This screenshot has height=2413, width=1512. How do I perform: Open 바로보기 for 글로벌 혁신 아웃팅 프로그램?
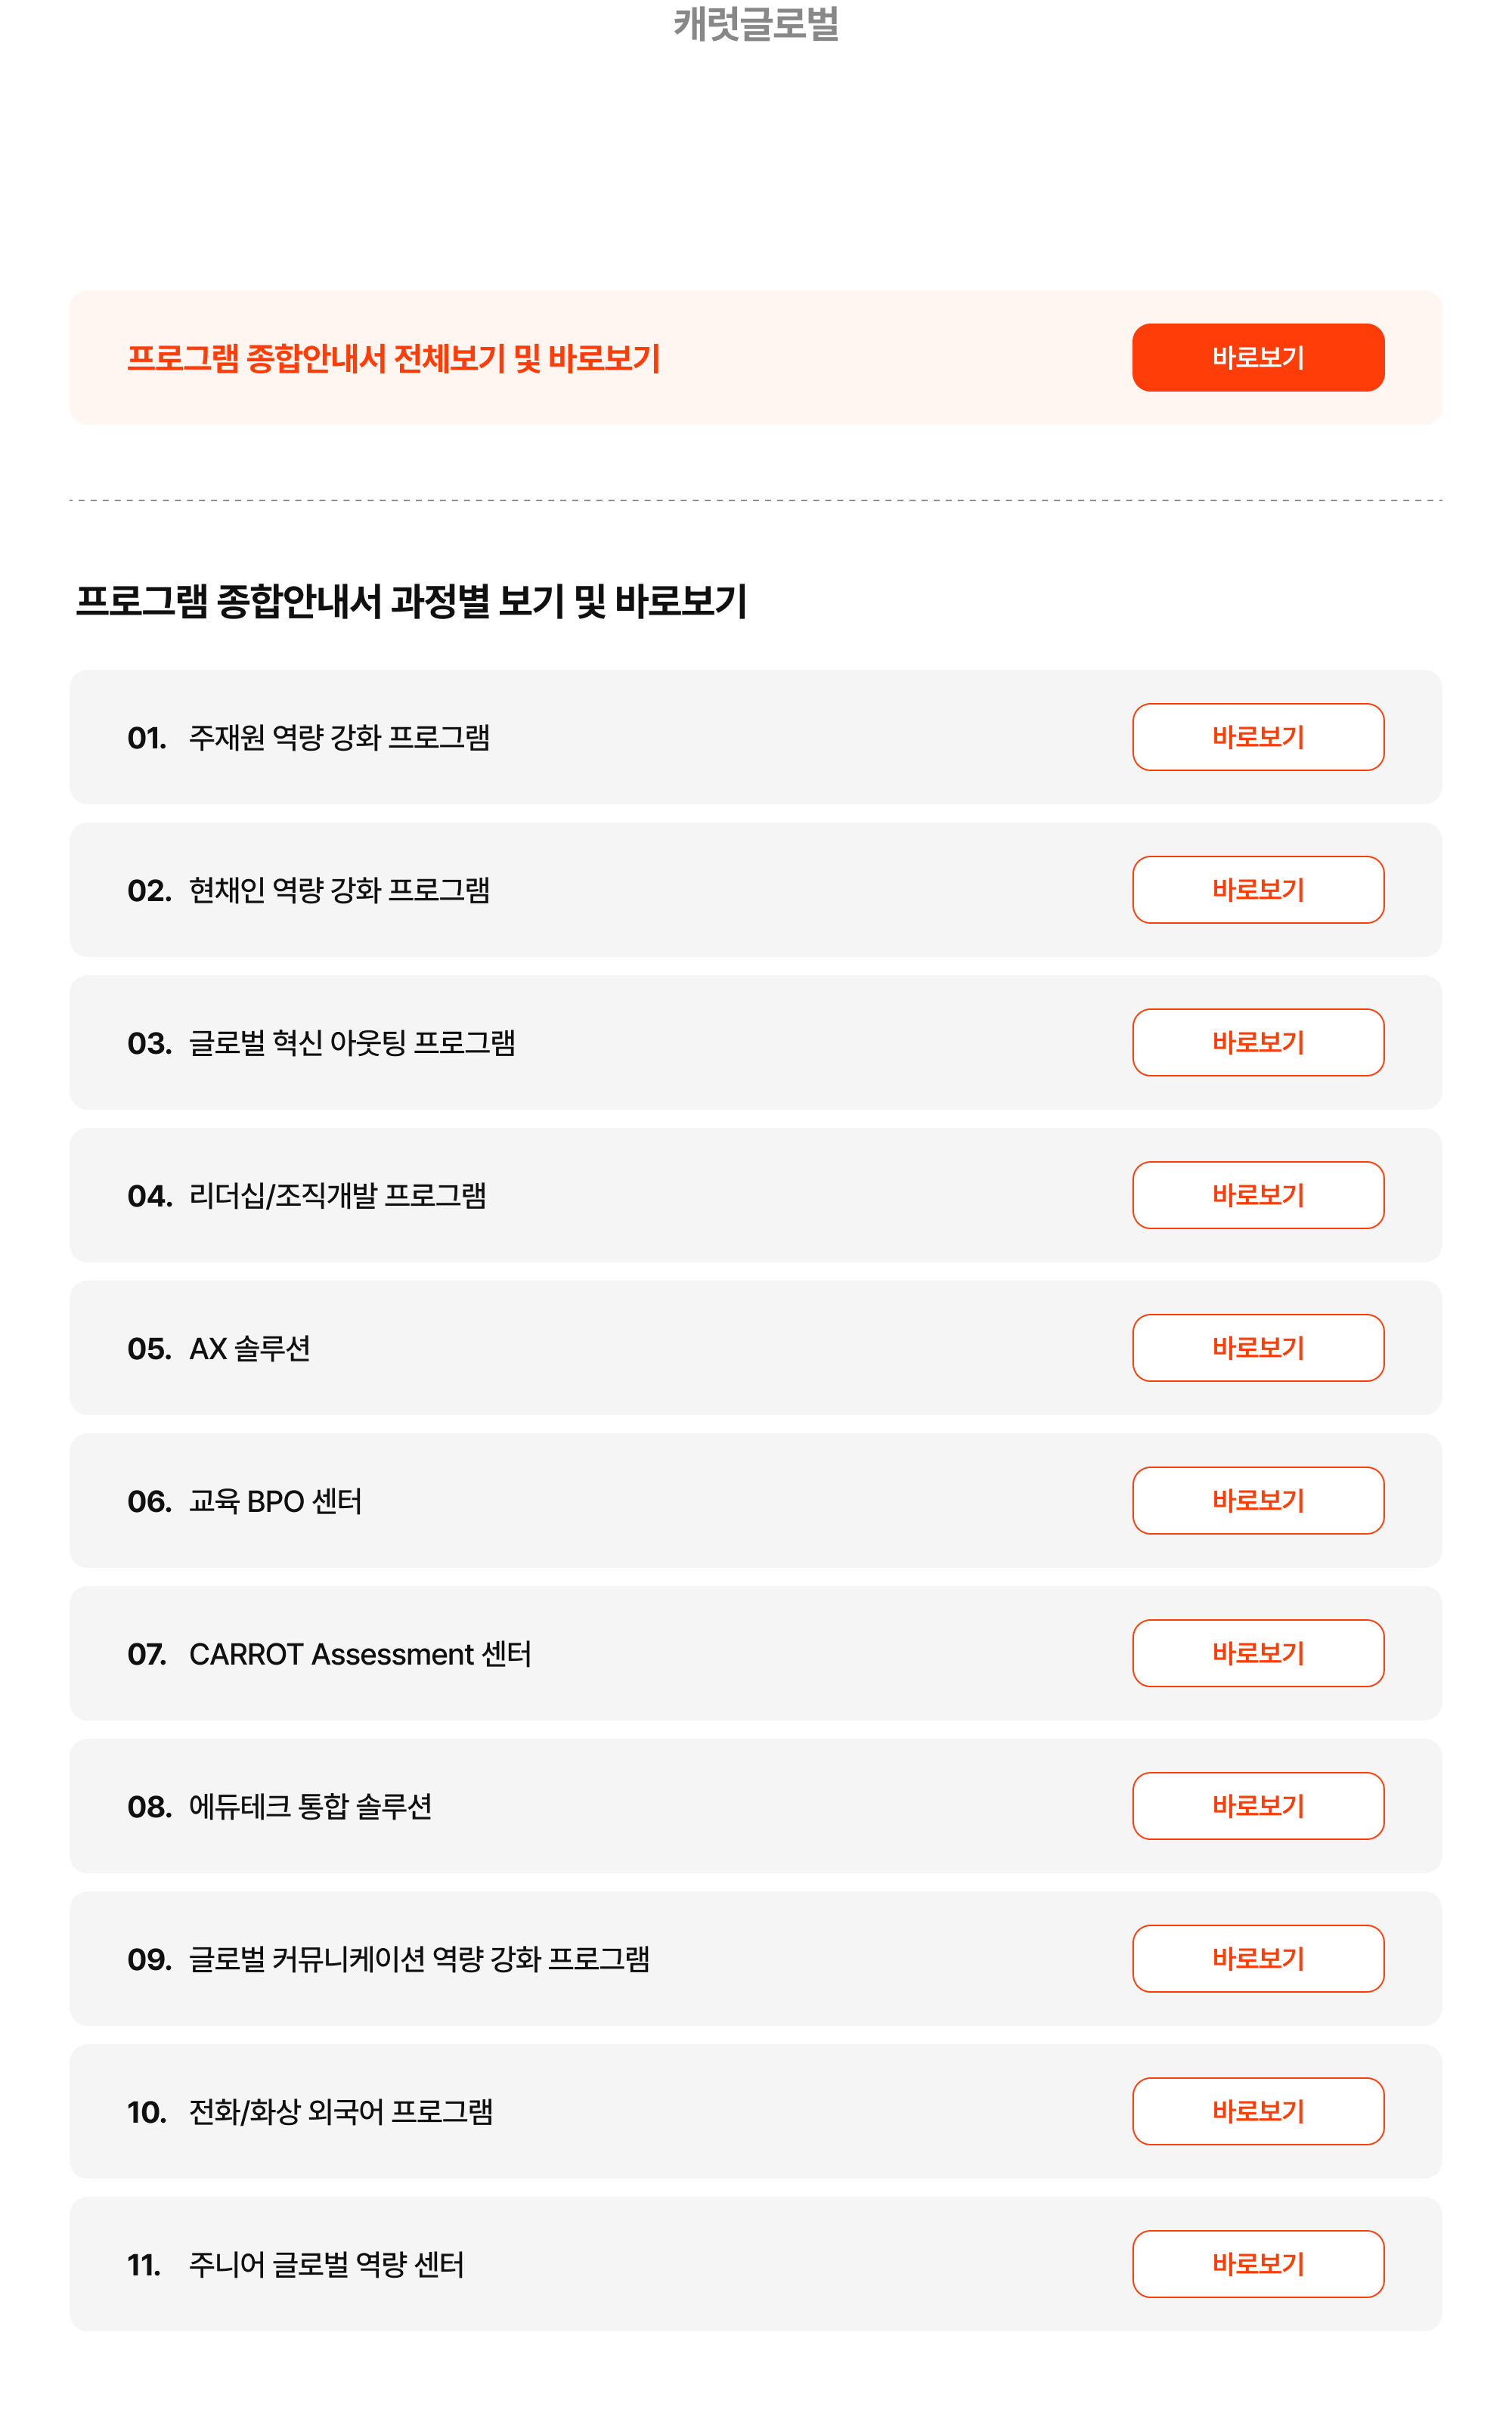pyautogui.click(x=1258, y=1042)
